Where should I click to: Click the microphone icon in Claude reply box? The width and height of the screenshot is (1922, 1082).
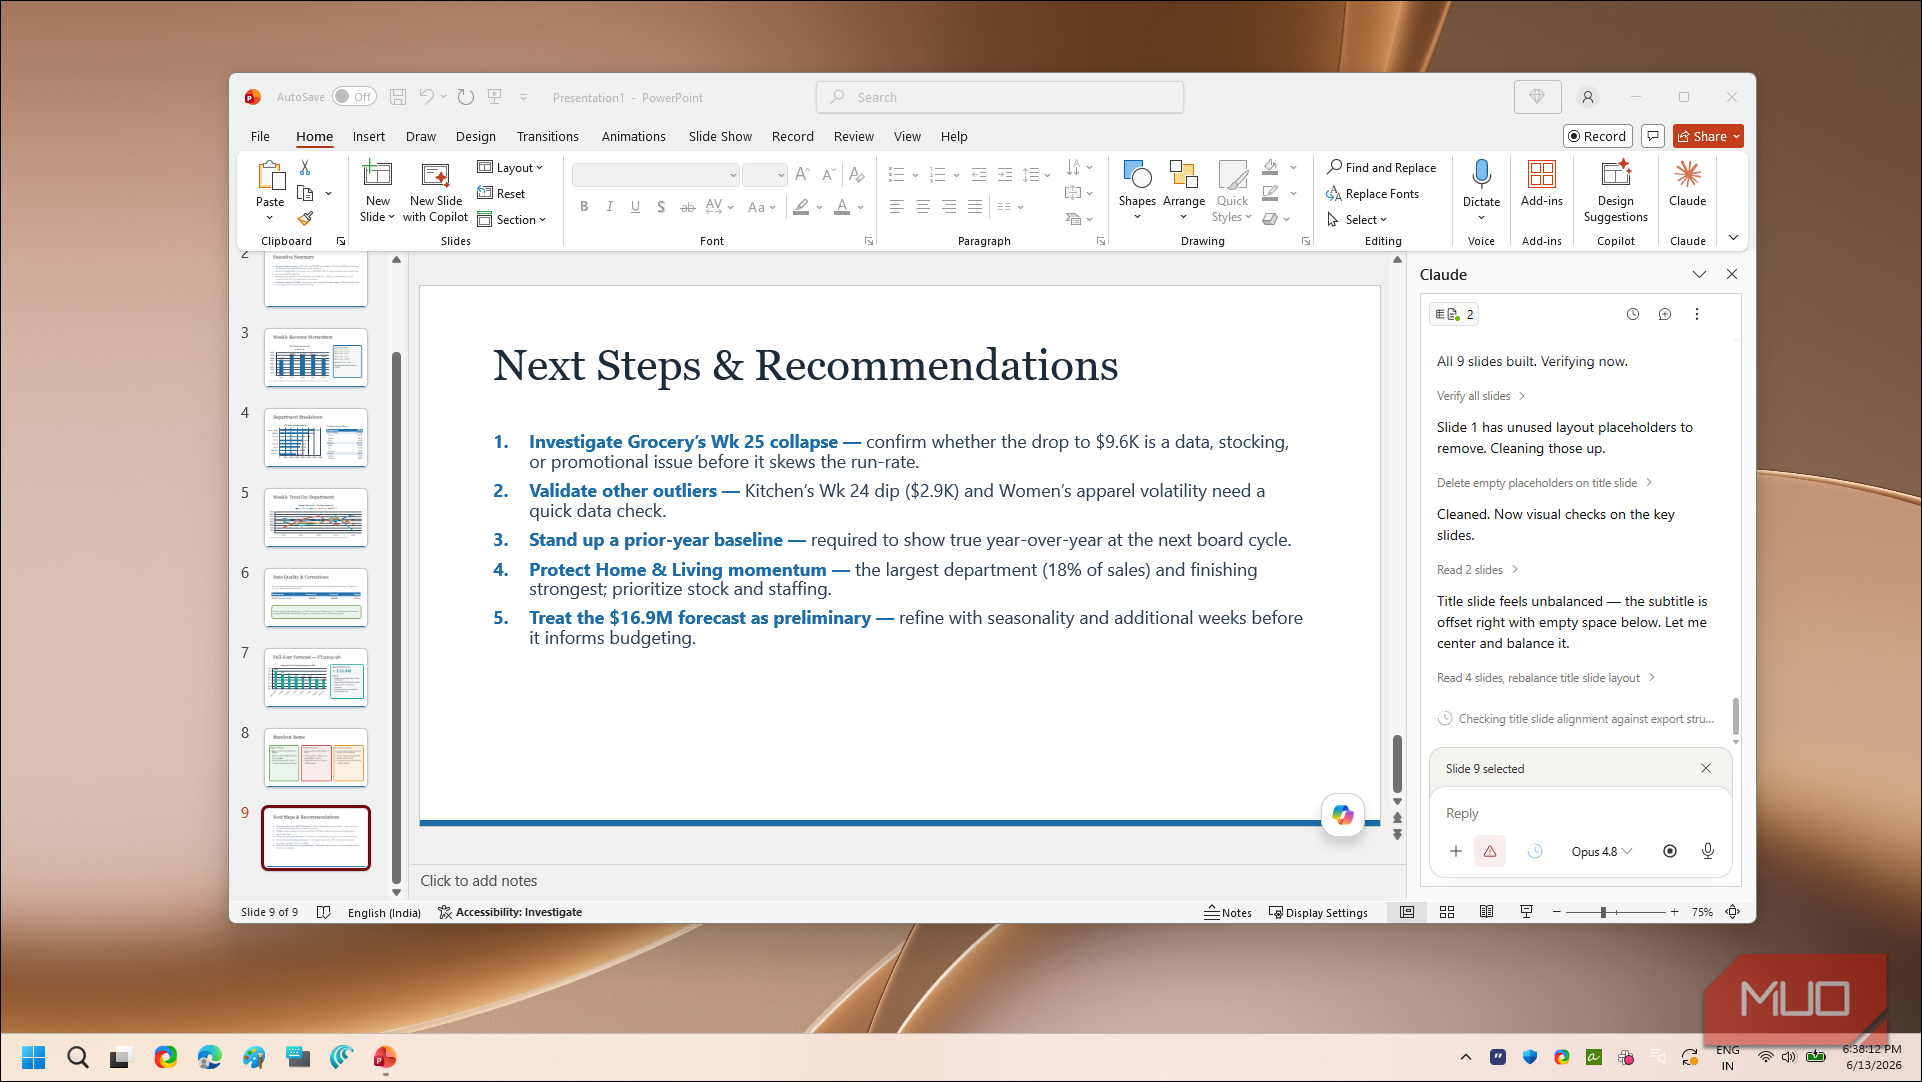click(x=1708, y=851)
